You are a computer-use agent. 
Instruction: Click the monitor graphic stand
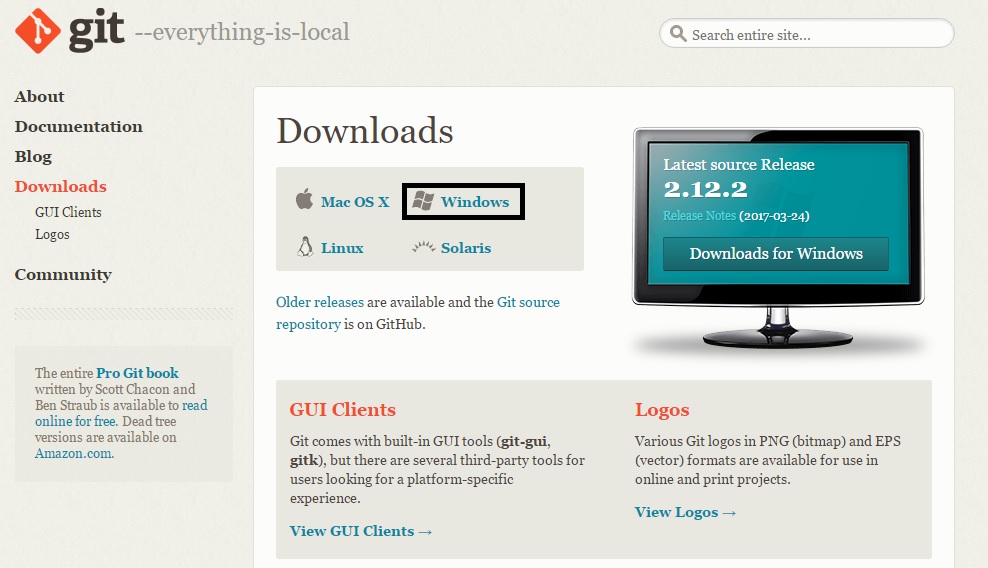(778, 327)
